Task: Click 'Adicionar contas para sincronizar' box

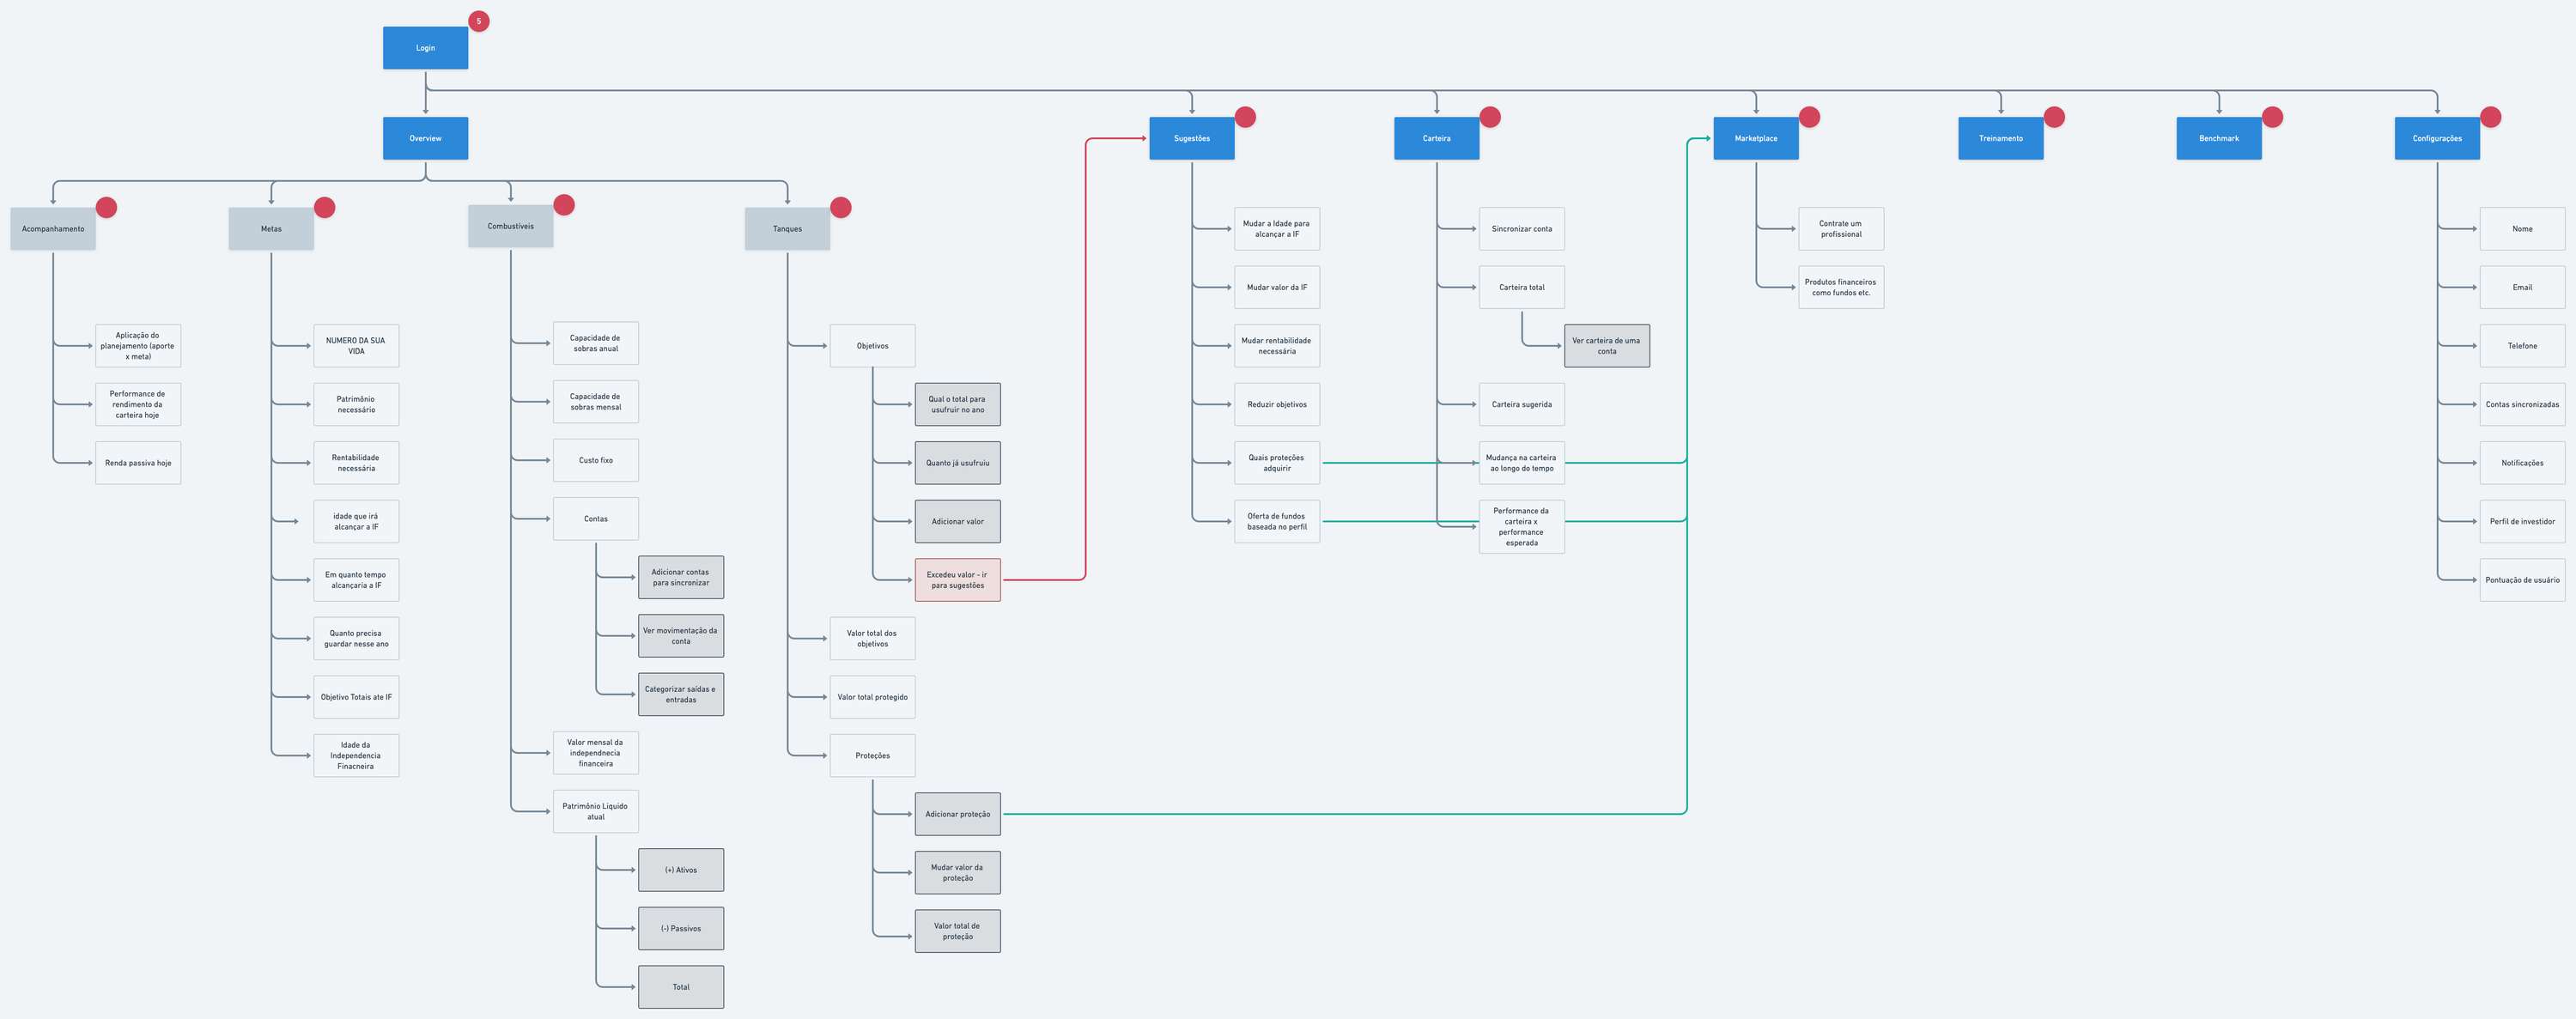Action: click(x=681, y=577)
